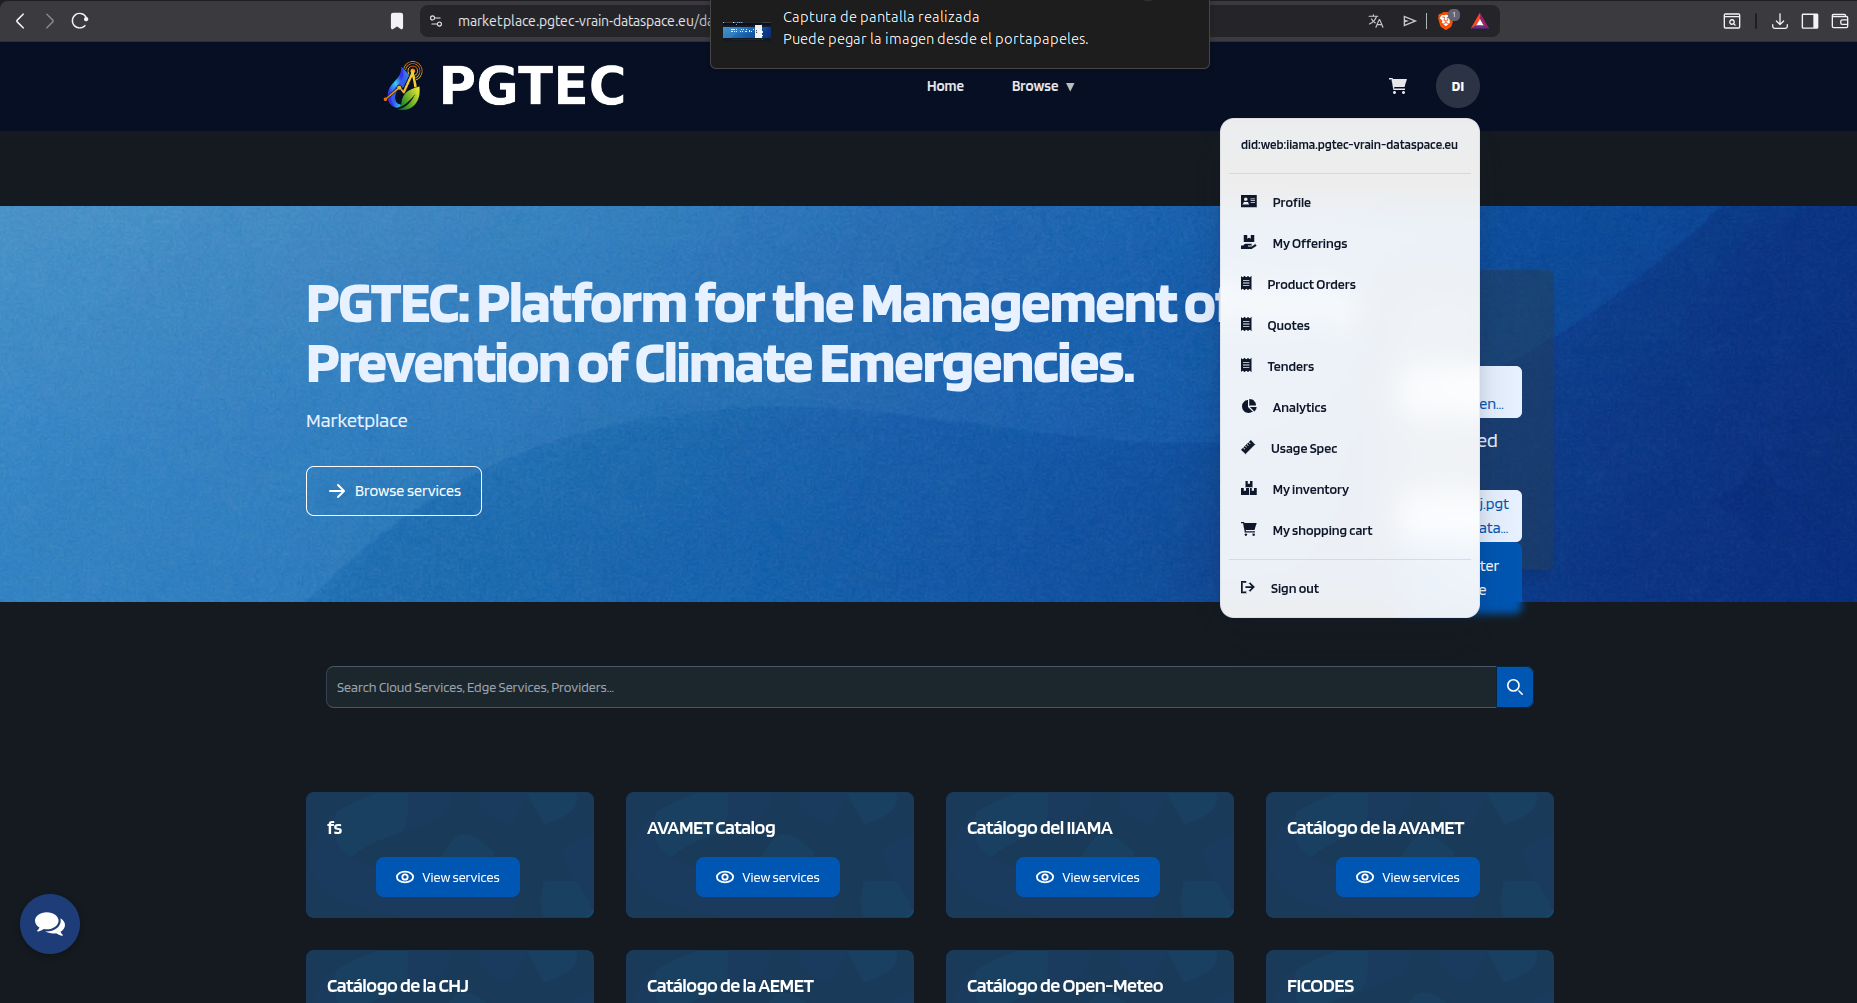Screen dimensions: 1857x1003
Task: Click the My inventory boxes icon
Action: click(1249, 488)
